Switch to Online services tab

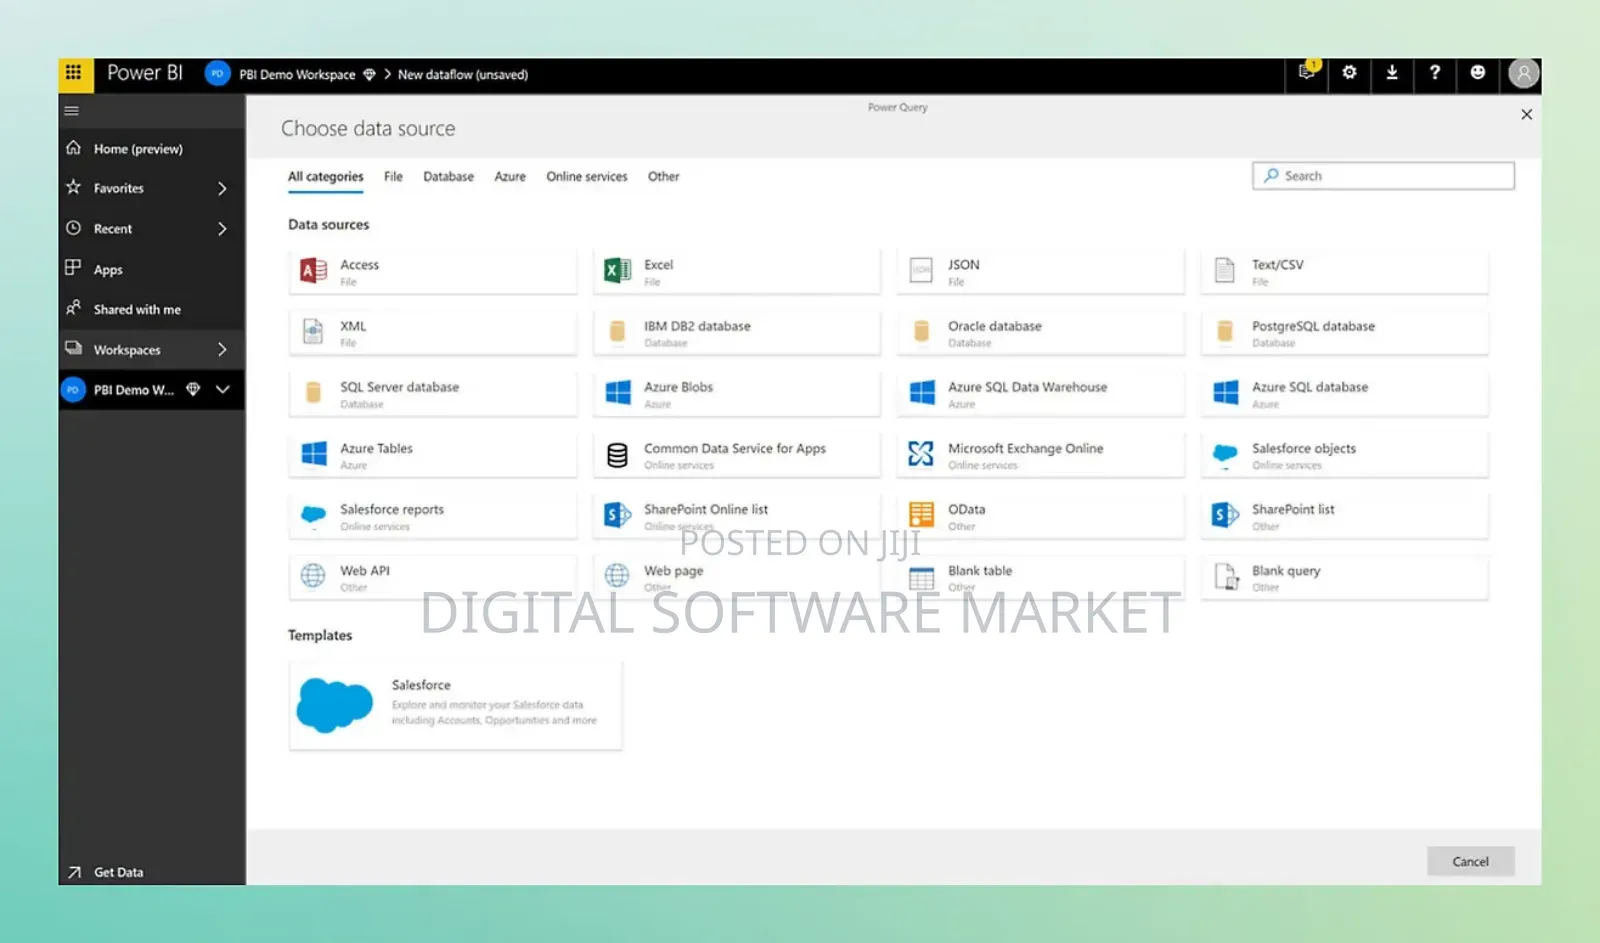coord(587,177)
